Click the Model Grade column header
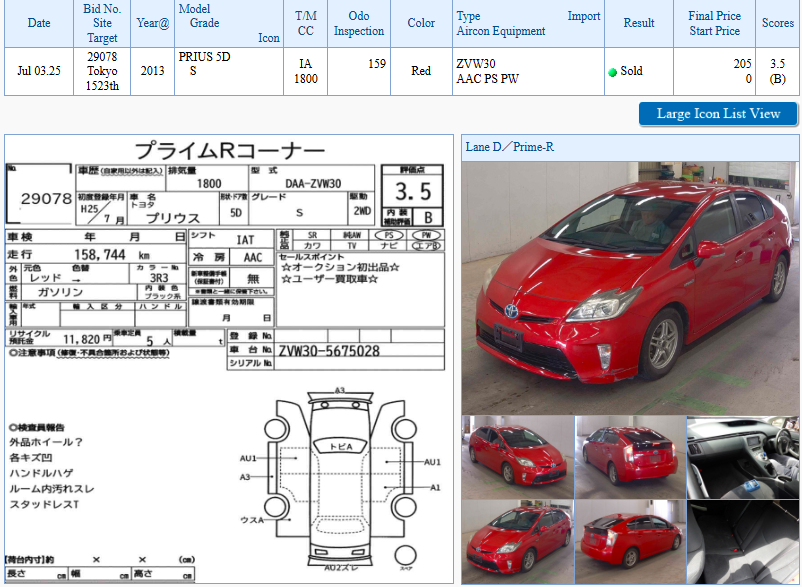802x587 pixels. [x=229, y=23]
